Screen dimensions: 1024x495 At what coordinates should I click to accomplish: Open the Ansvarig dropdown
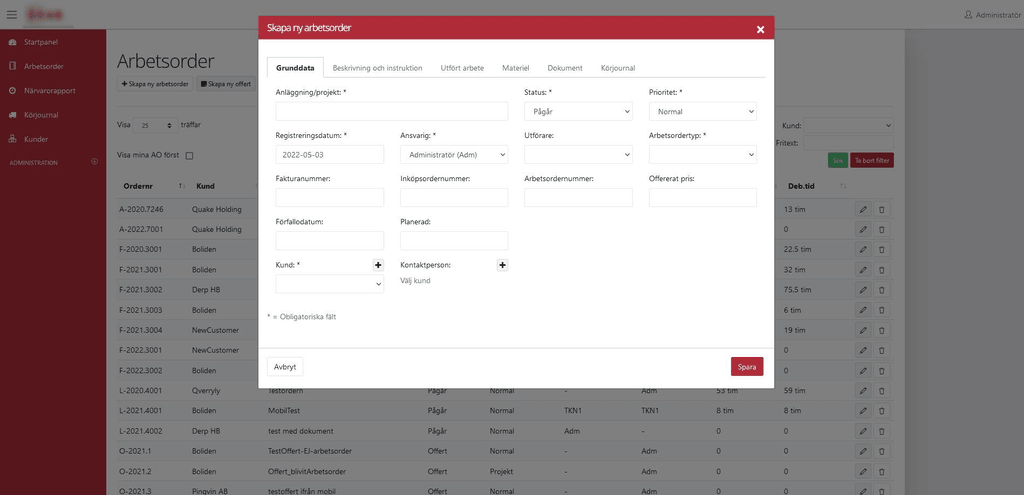point(454,155)
